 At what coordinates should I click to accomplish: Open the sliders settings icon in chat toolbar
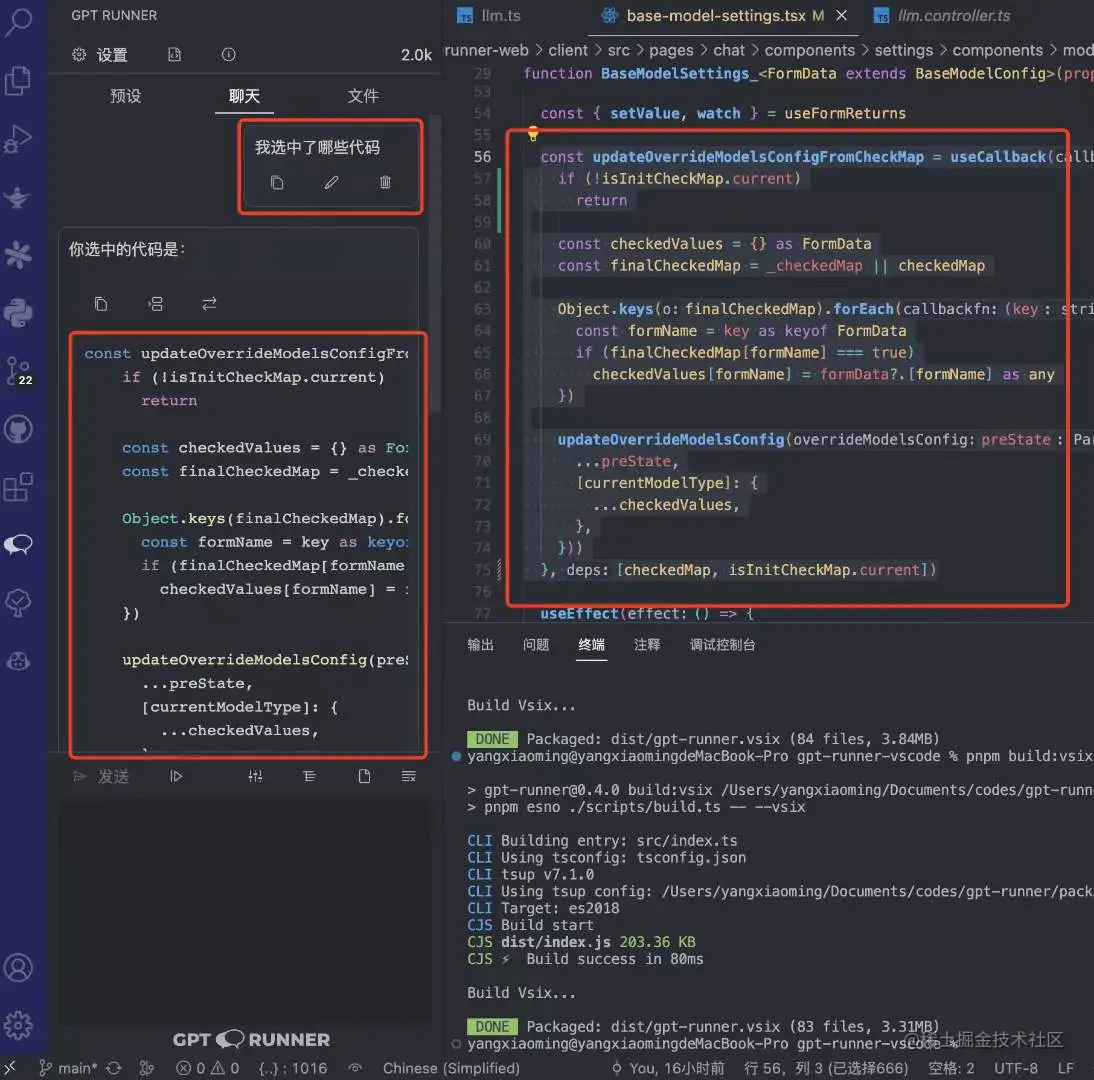(255, 776)
